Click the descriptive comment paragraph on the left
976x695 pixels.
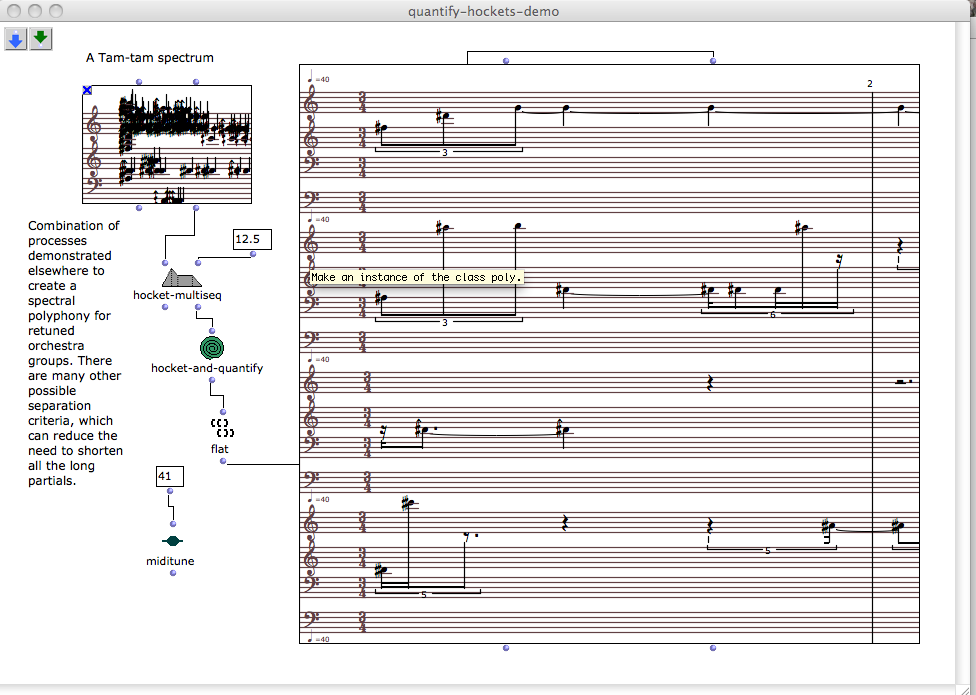click(x=75, y=353)
